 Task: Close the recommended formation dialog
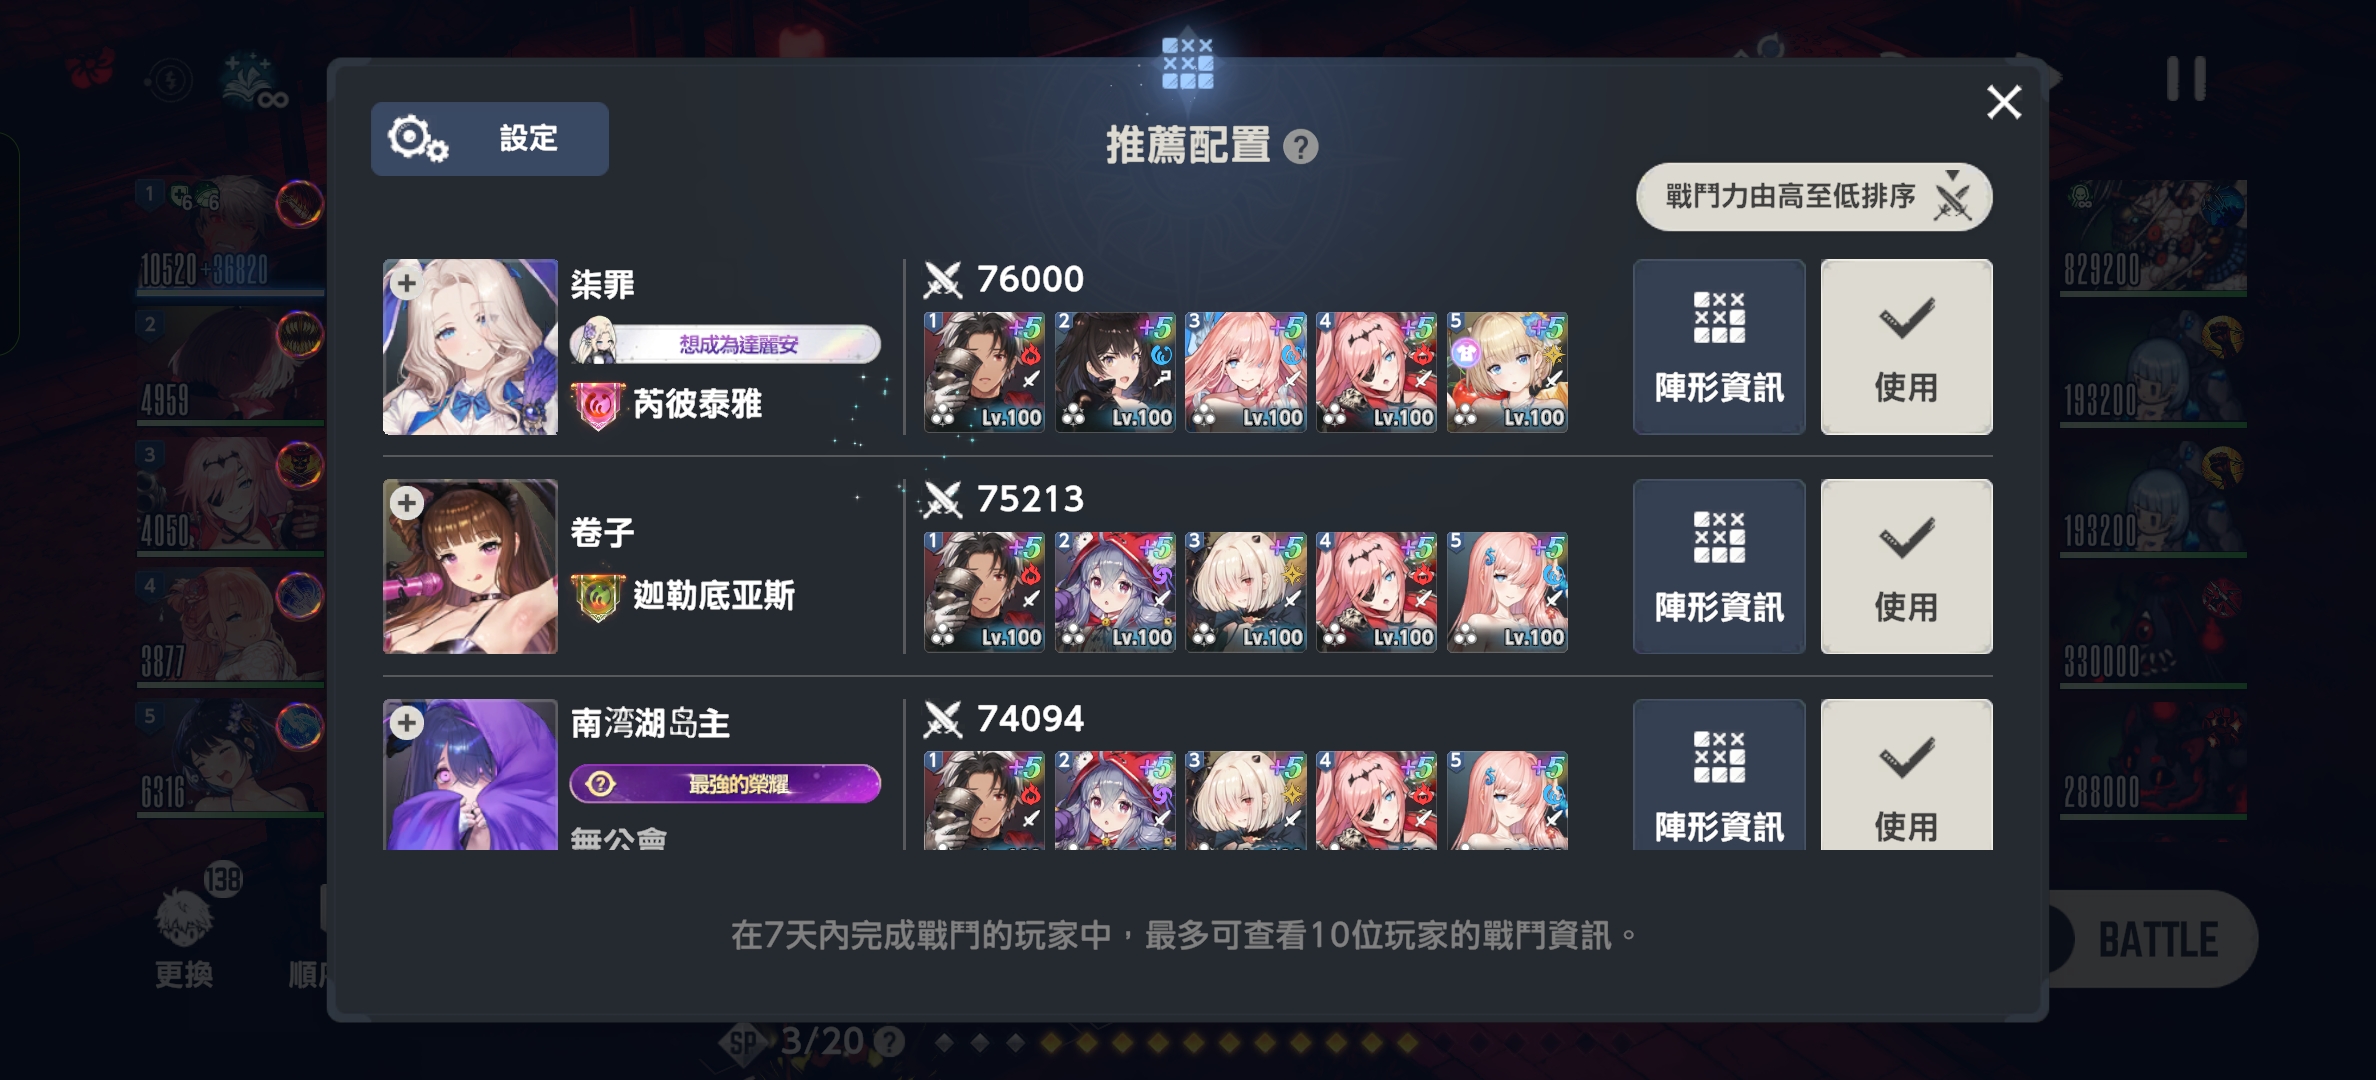(x=2004, y=102)
